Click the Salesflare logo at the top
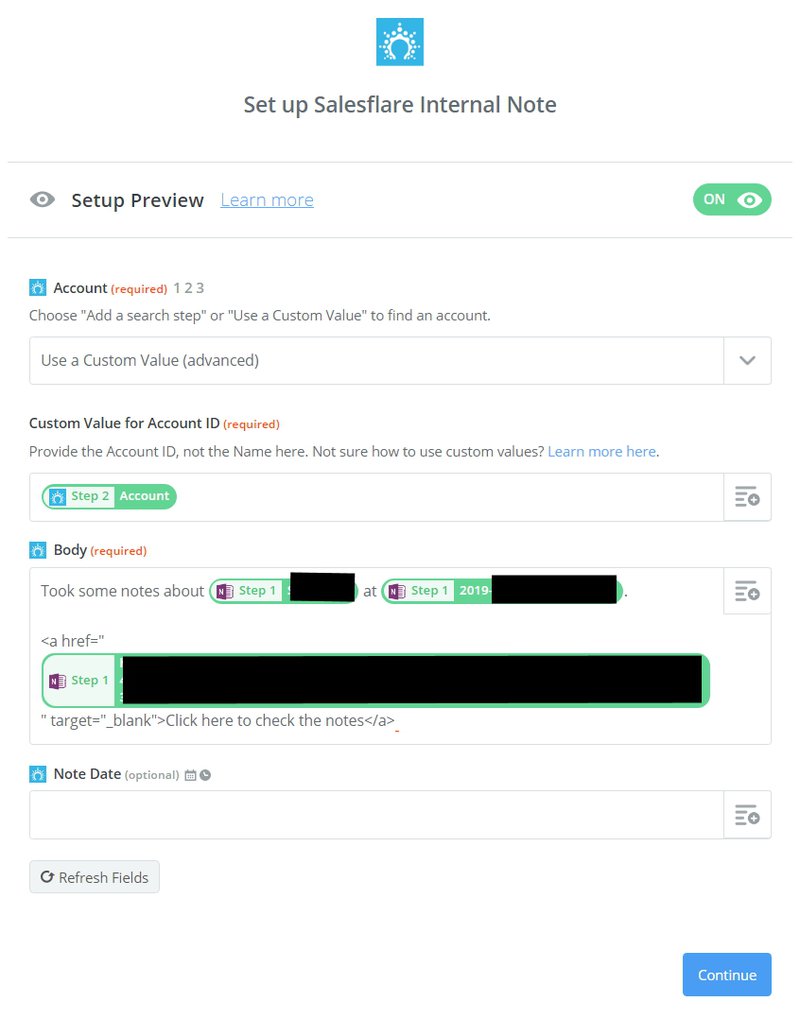 tap(400, 42)
